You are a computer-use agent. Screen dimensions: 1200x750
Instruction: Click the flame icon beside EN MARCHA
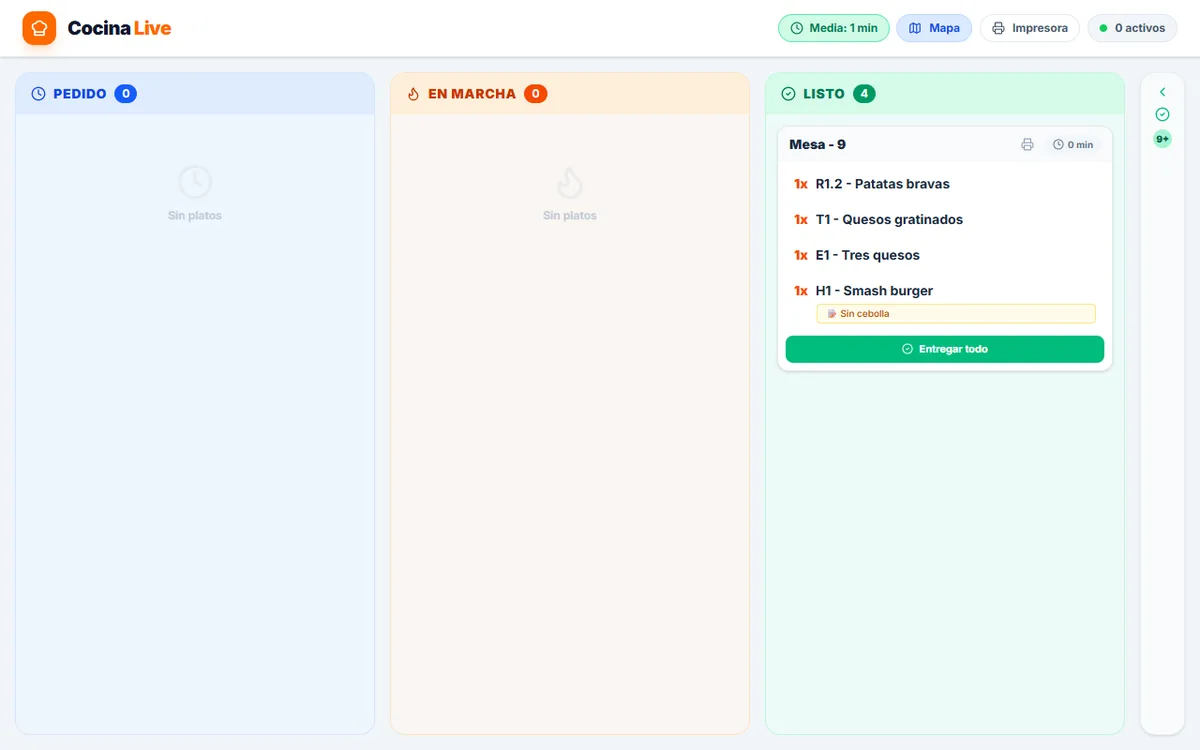click(413, 94)
